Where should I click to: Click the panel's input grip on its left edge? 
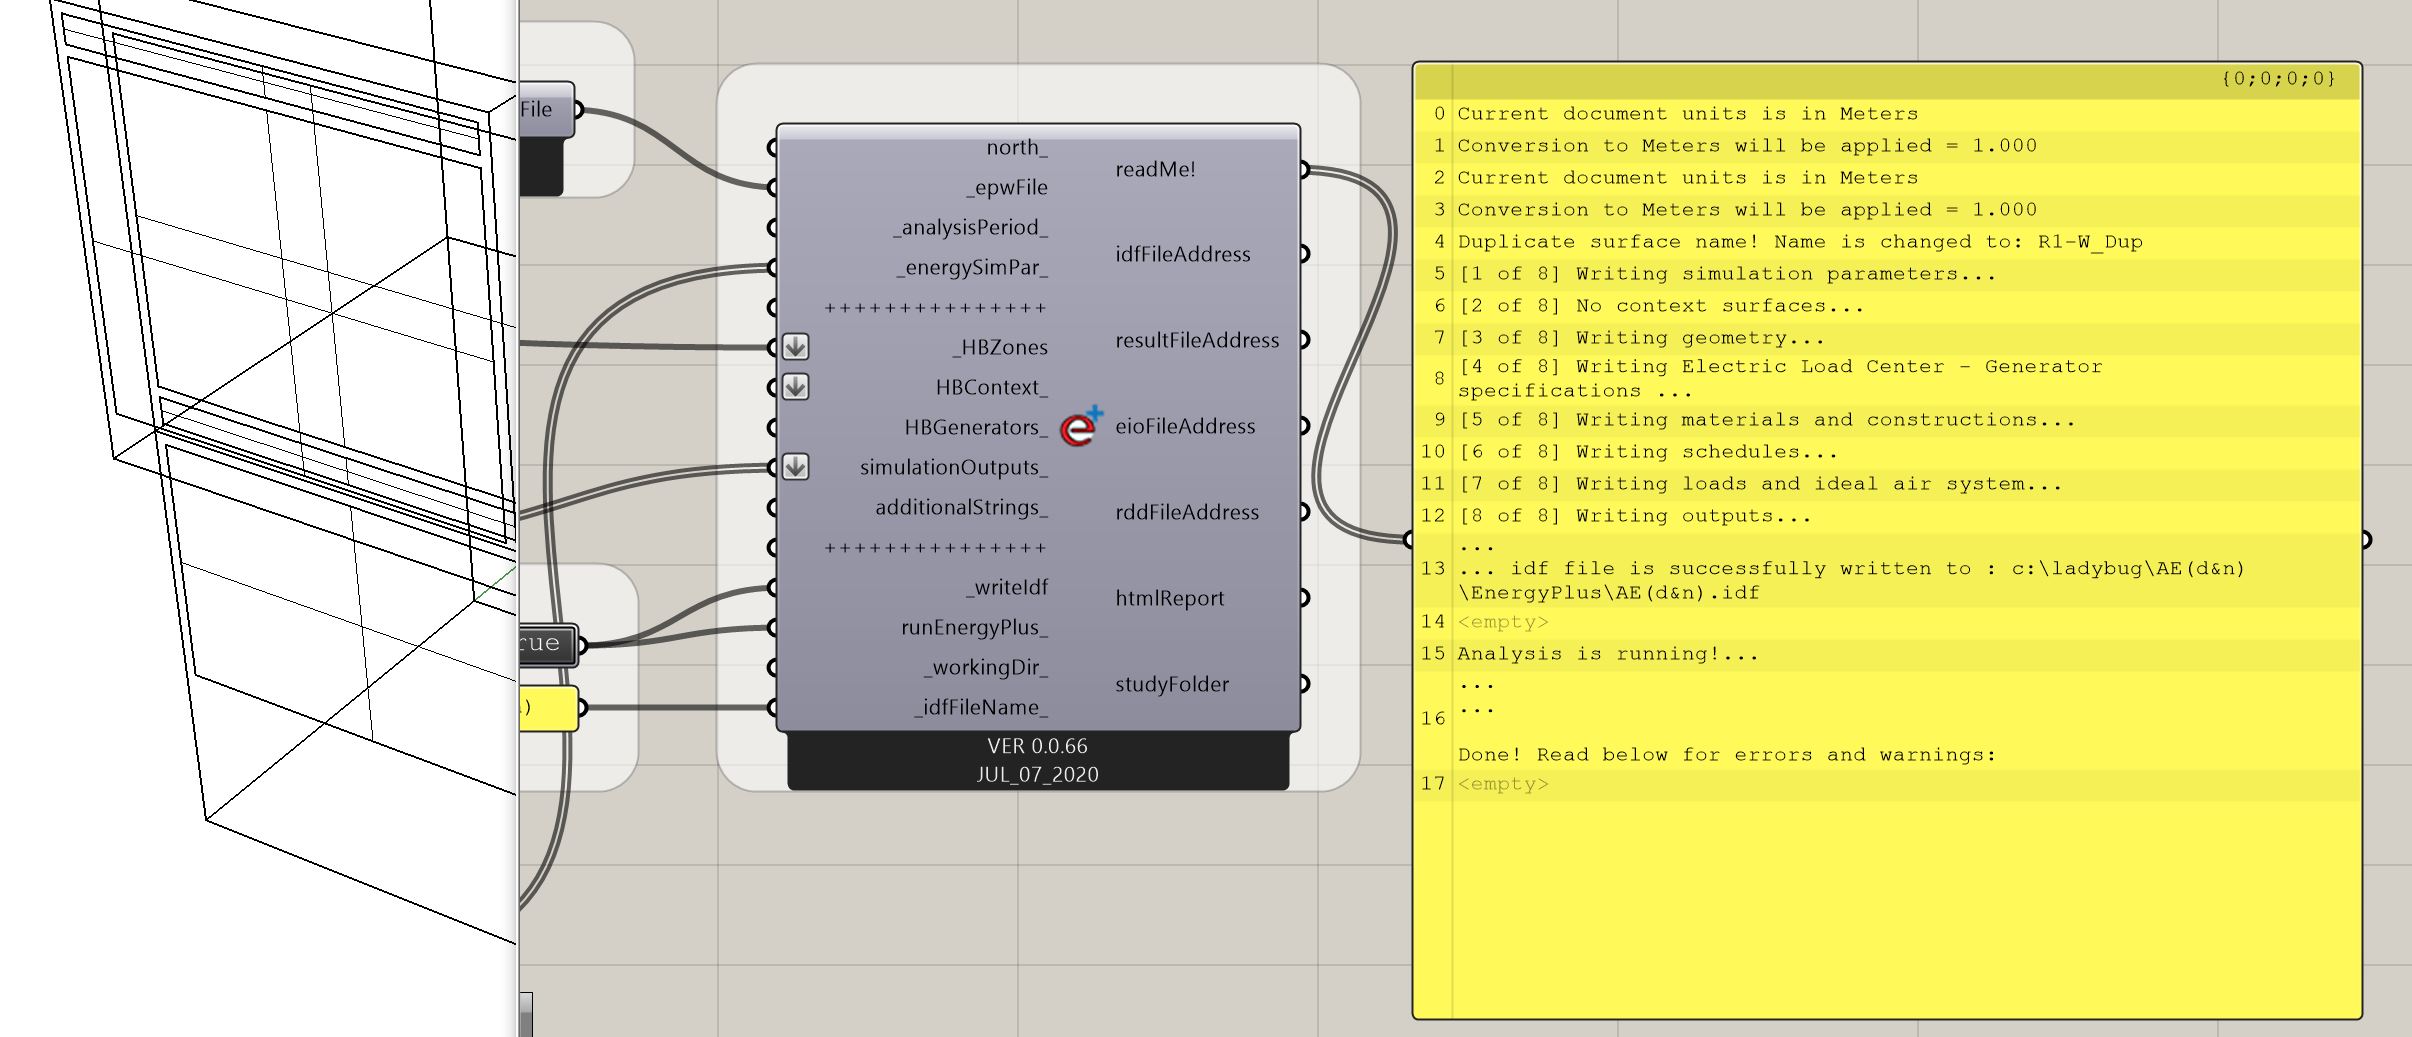[x=1410, y=540]
